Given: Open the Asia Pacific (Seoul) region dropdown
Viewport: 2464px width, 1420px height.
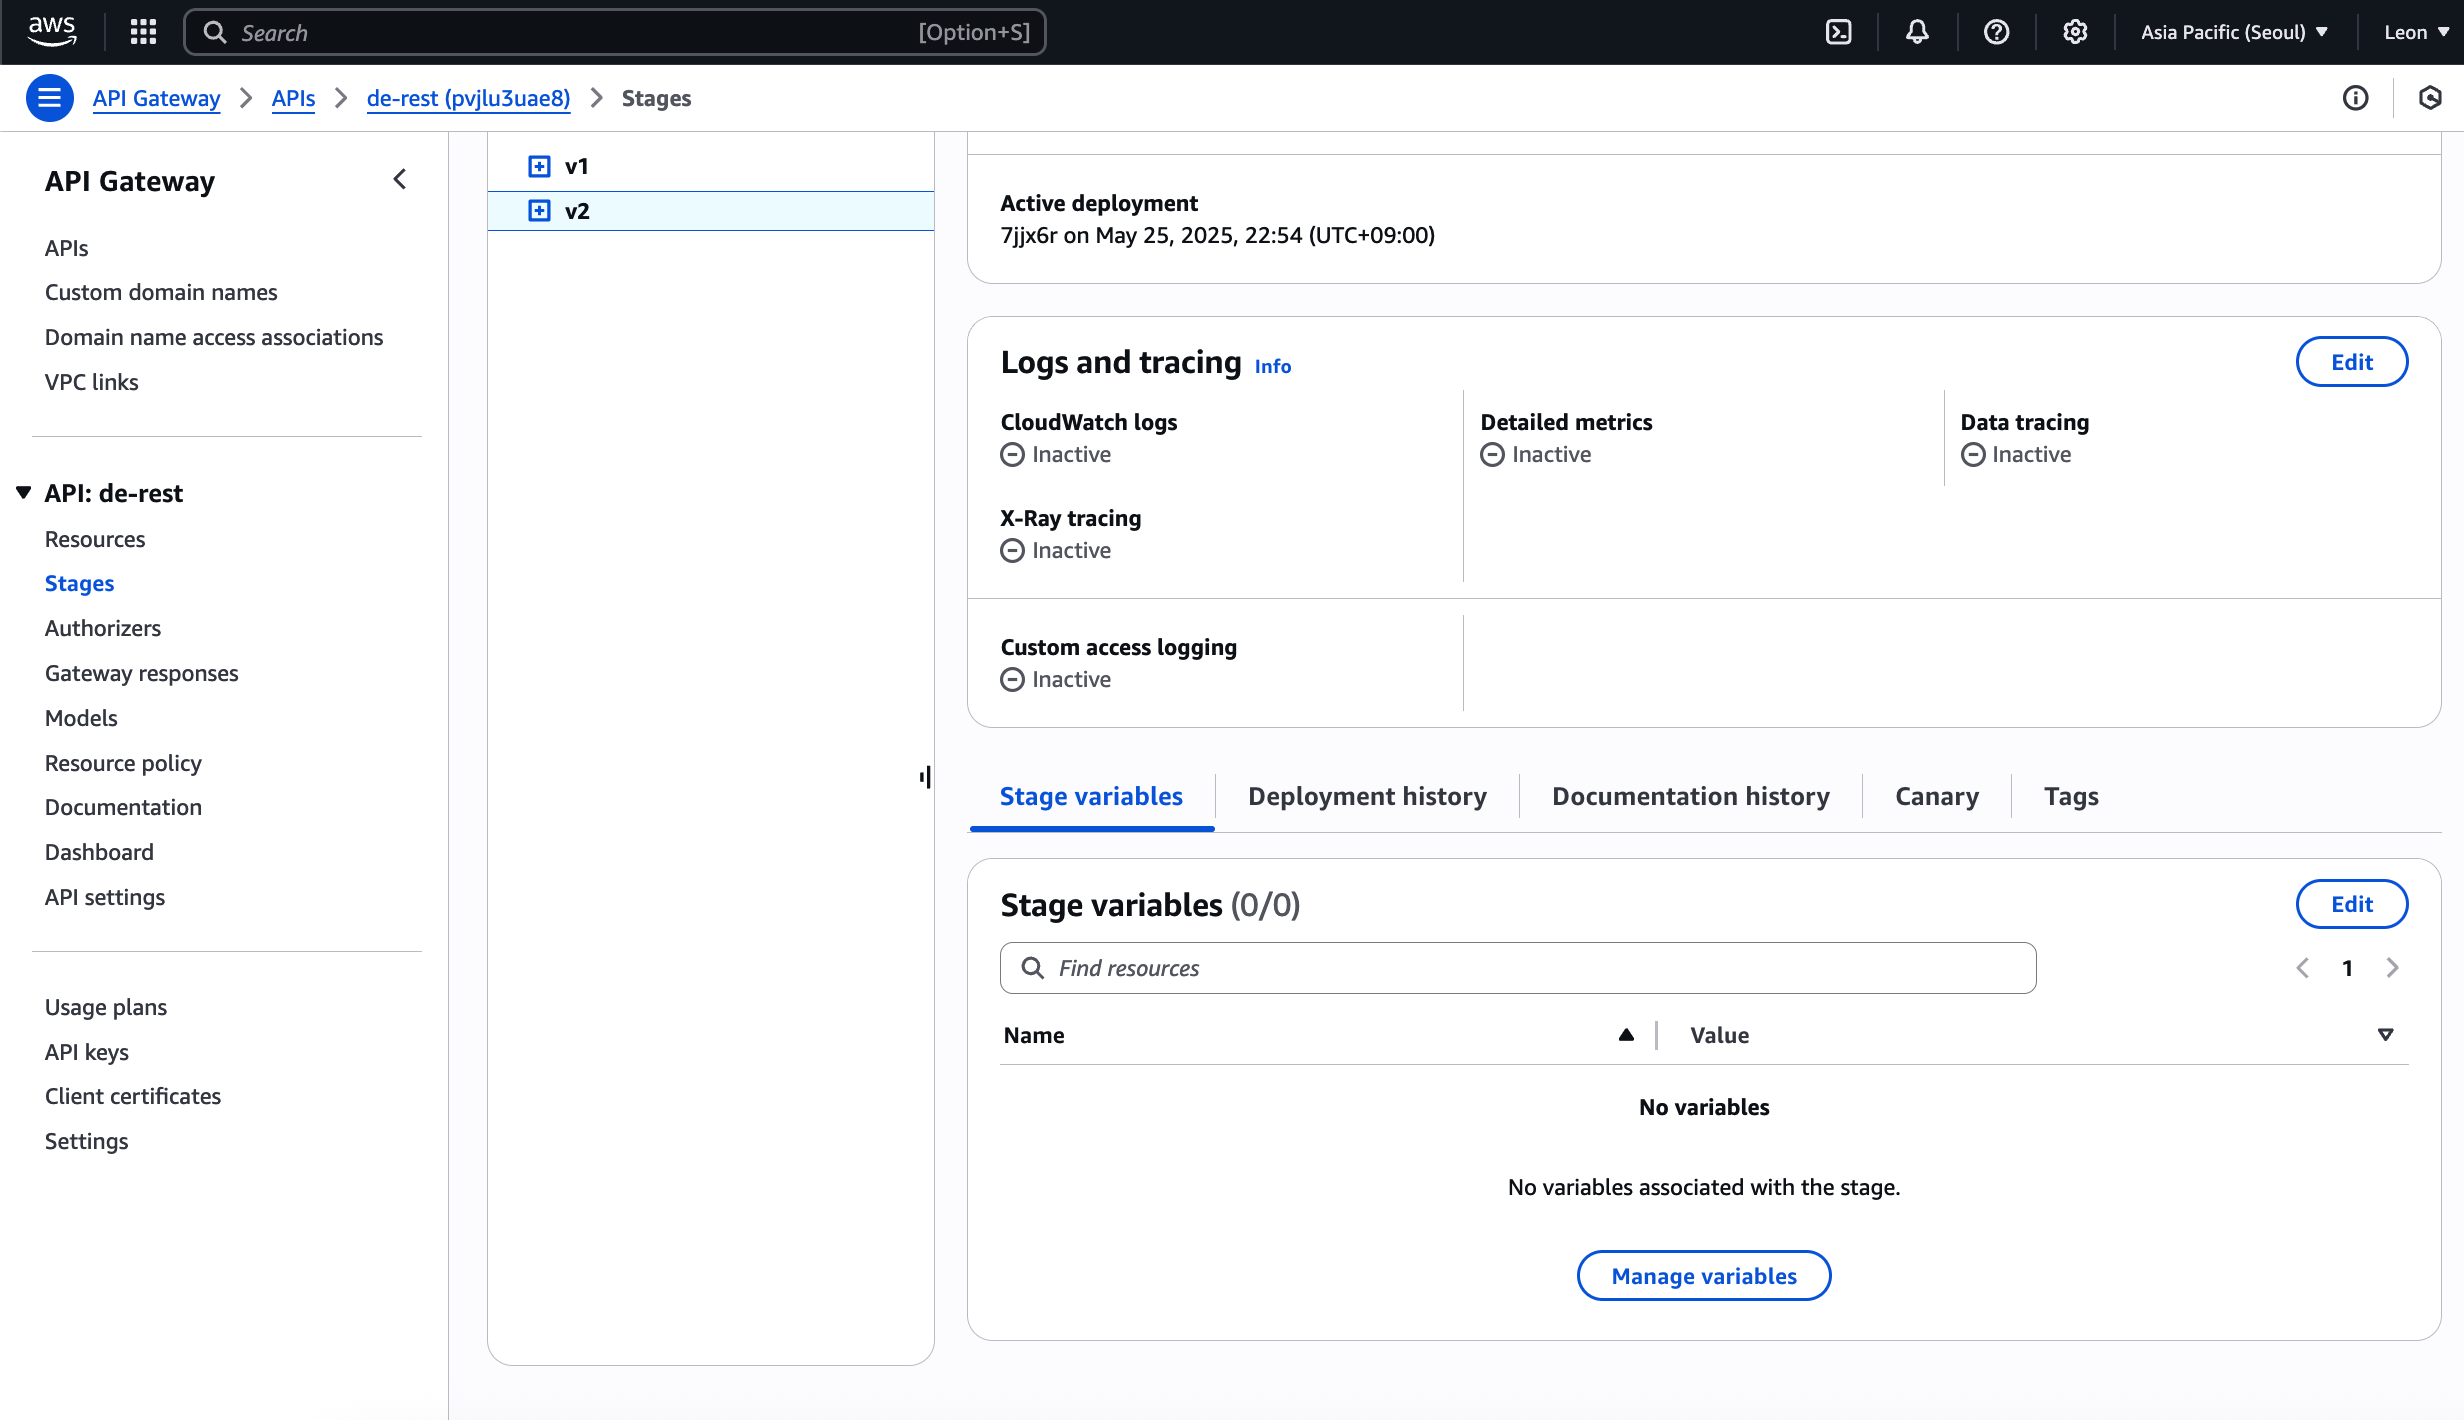Looking at the screenshot, I should [2234, 32].
